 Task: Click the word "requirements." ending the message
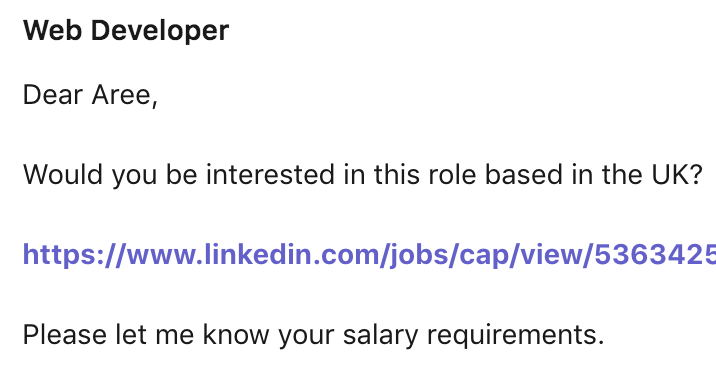(x=516, y=335)
